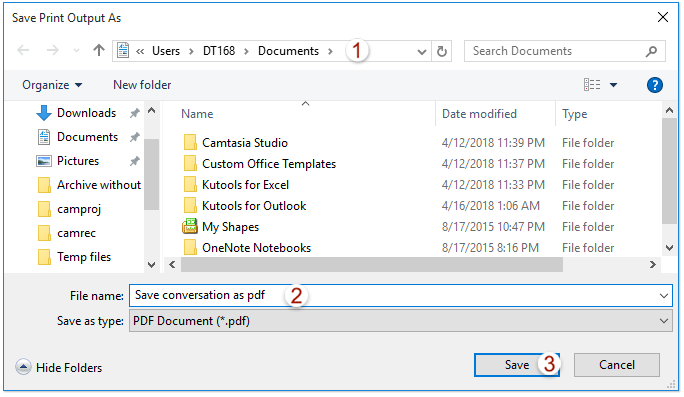Click into the File name text field
Screen dimensions: 684x397
(x=400, y=296)
